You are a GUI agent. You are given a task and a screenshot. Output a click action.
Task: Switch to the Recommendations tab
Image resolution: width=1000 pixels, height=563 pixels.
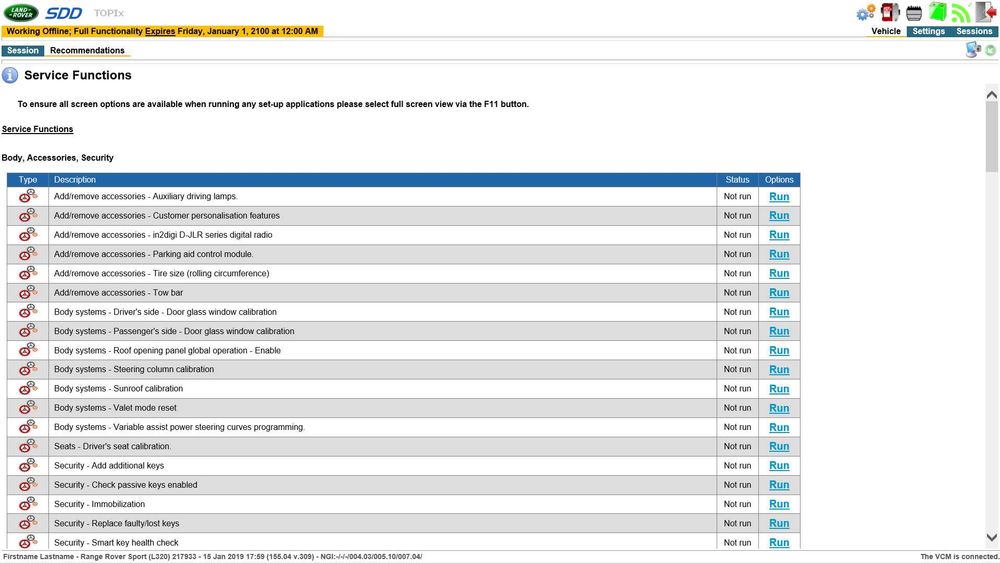pyautogui.click(x=87, y=50)
